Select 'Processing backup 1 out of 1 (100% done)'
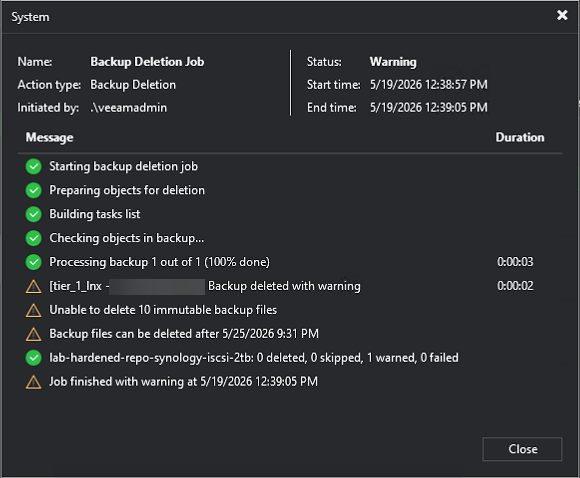 point(159,262)
